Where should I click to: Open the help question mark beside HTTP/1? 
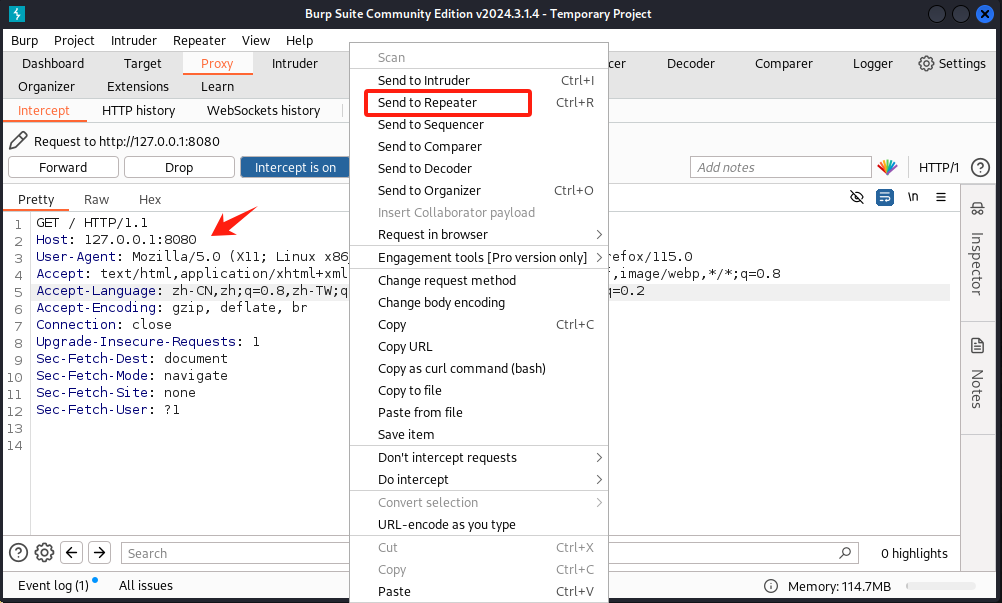(x=980, y=167)
